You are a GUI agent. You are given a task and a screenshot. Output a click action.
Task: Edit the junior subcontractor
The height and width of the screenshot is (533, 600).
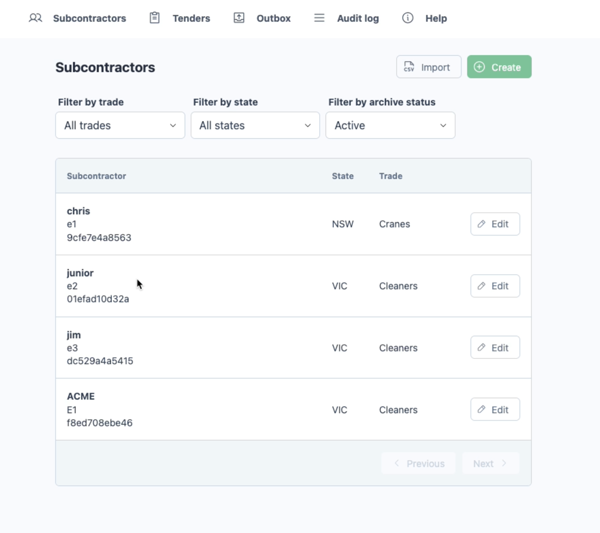(495, 286)
